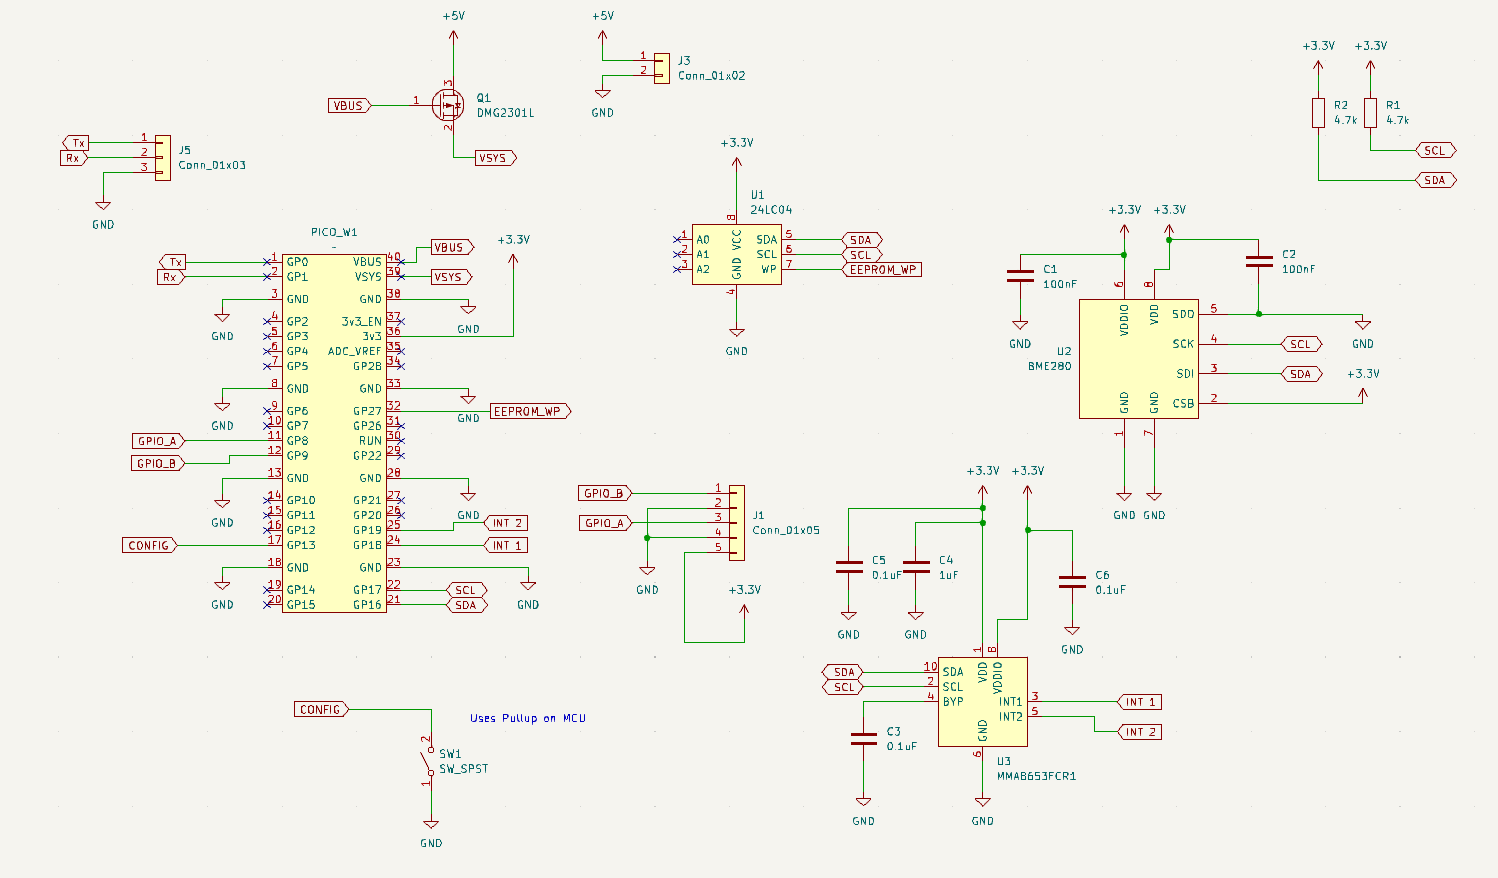
Task: Click the Tx label at connector J5
Action: click(x=74, y=143)
